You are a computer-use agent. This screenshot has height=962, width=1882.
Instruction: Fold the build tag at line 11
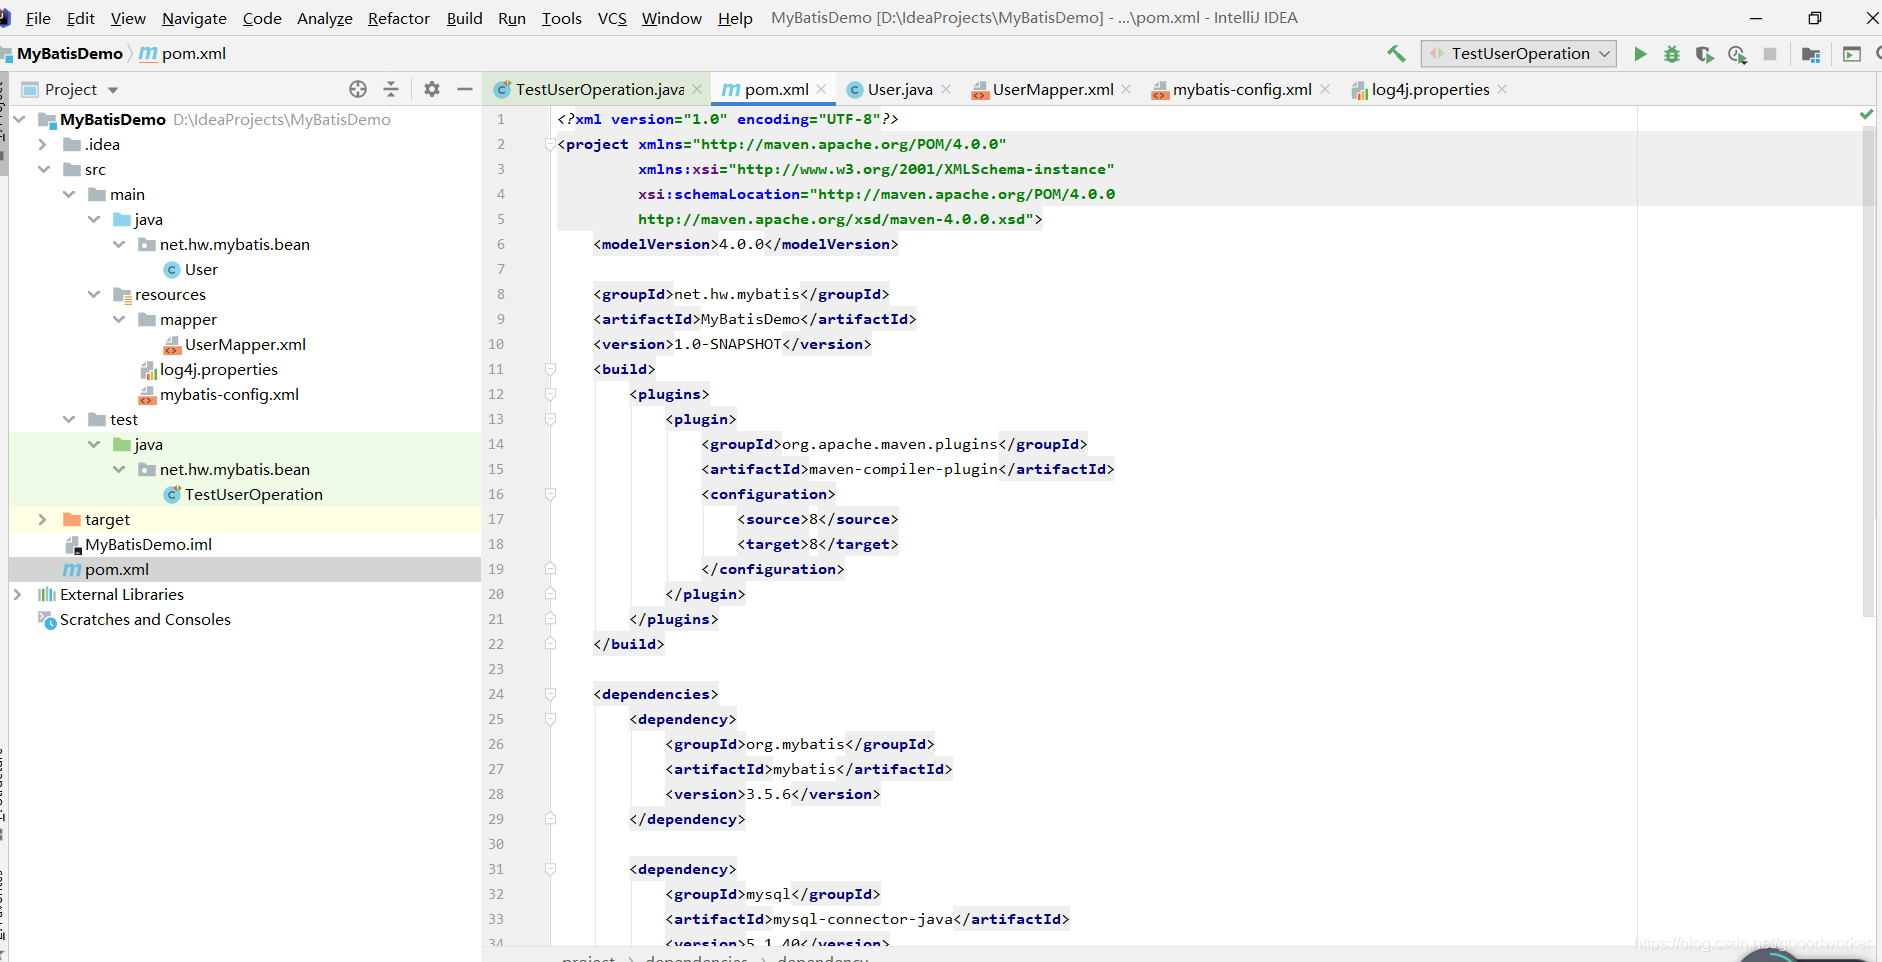(x=550, y=369)
